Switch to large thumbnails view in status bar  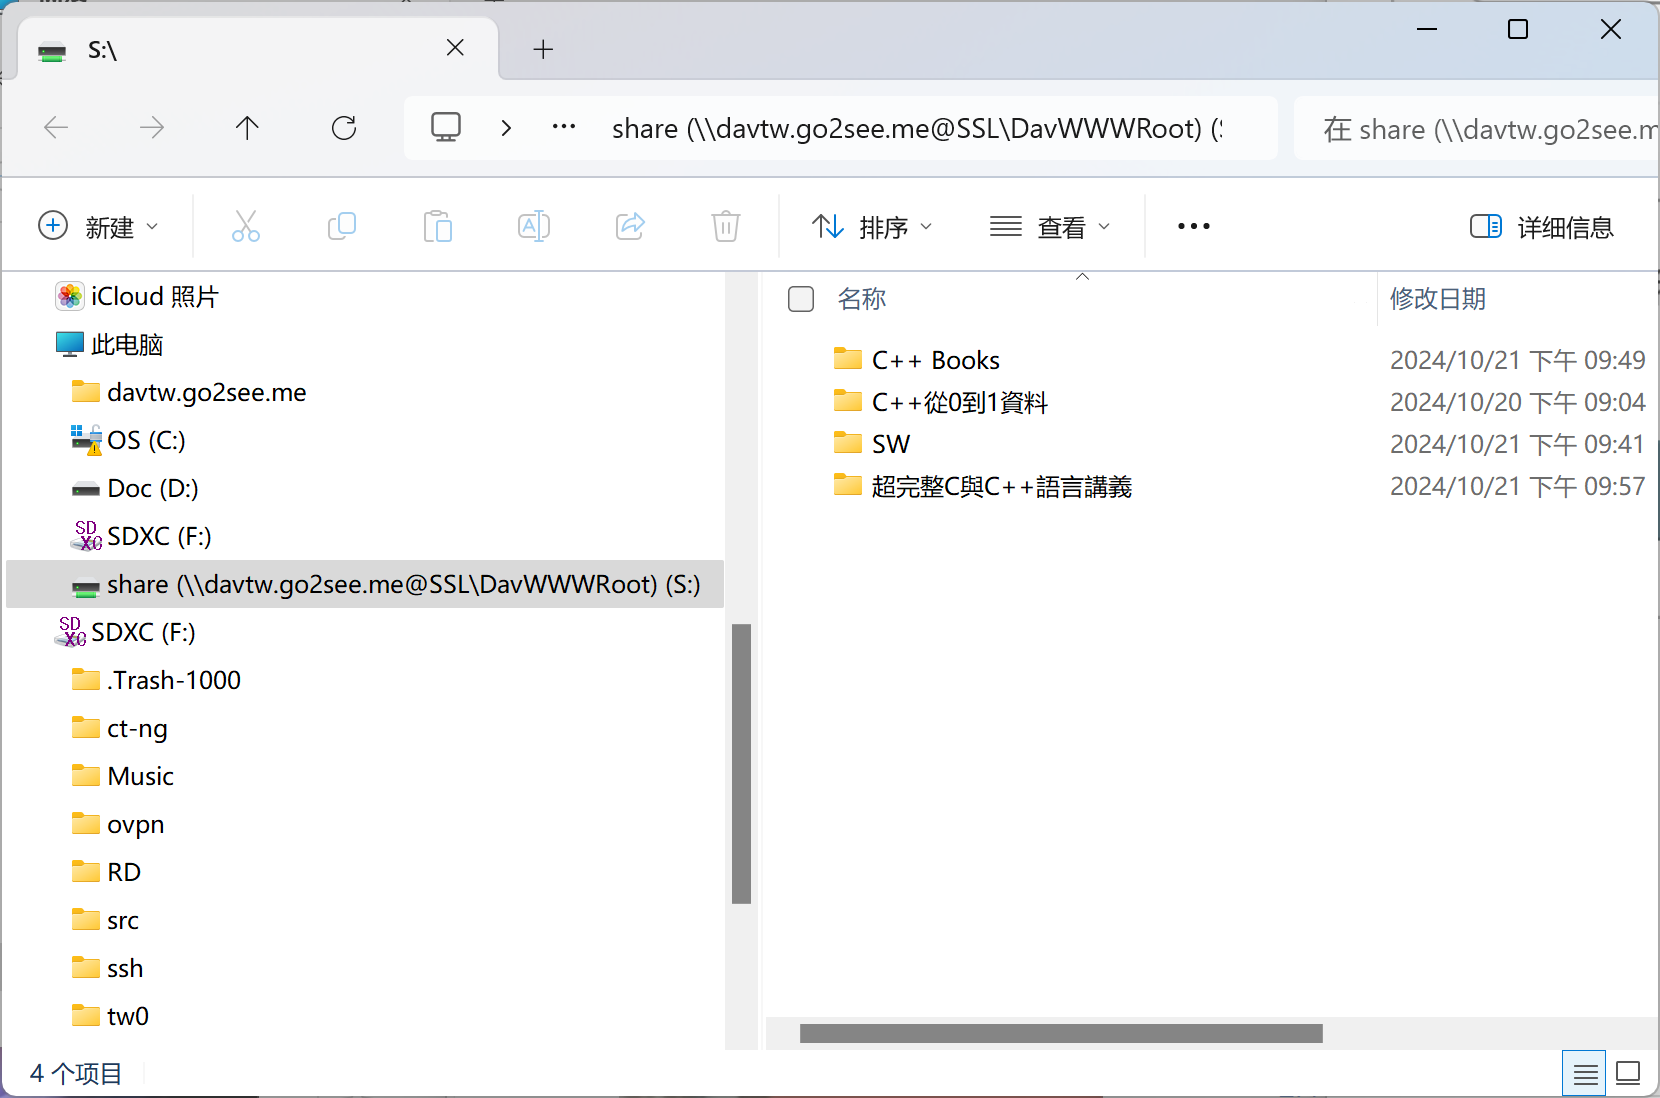1628,1074
